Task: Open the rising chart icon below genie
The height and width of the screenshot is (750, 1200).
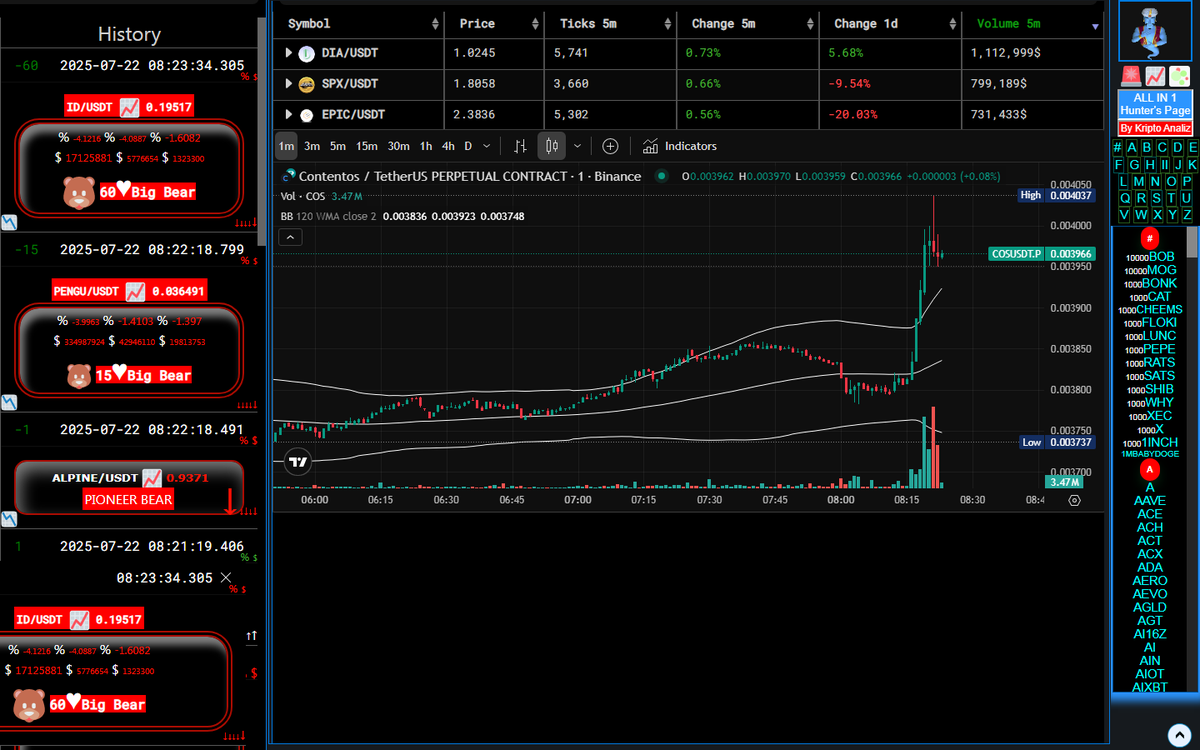Action: (1154, 76)
